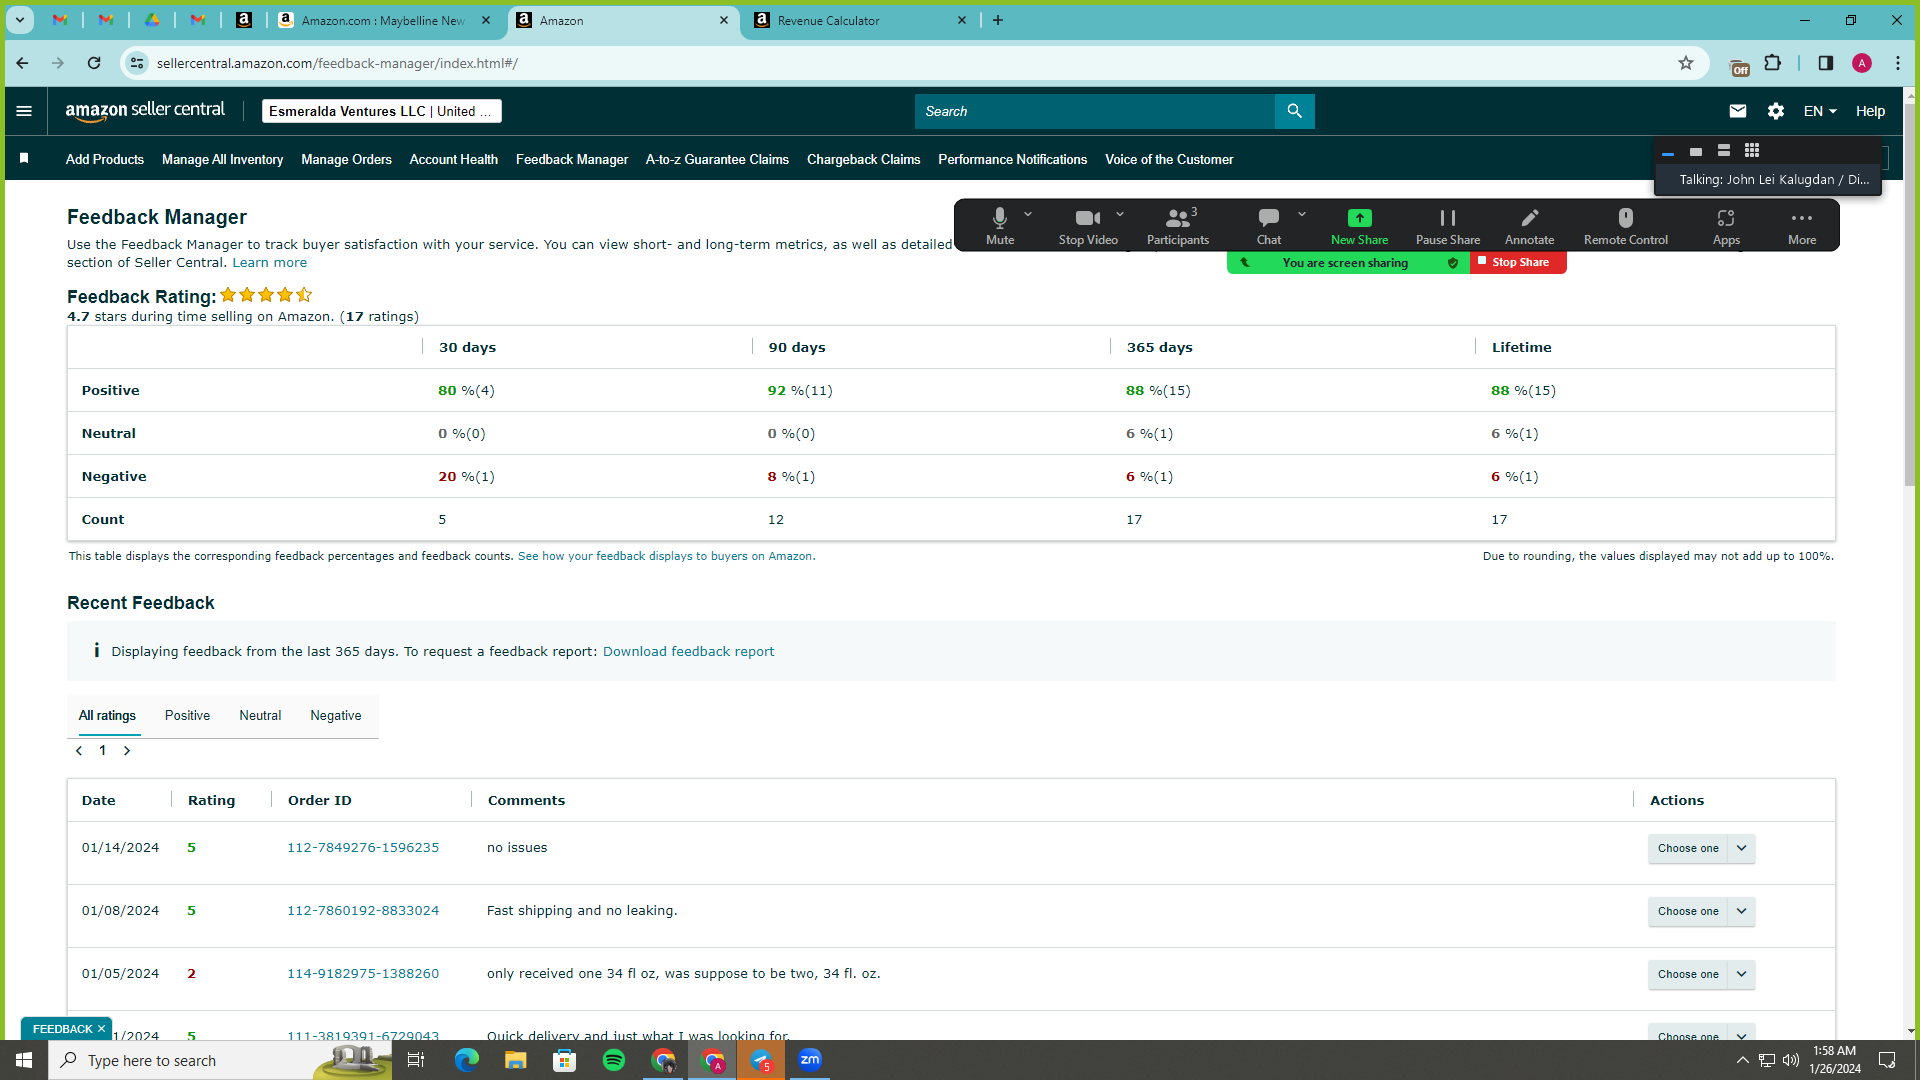The width and height of the screenshot is (1920, 1080).
Task: Open Manage Orders
Action: (x=346, y=159)
